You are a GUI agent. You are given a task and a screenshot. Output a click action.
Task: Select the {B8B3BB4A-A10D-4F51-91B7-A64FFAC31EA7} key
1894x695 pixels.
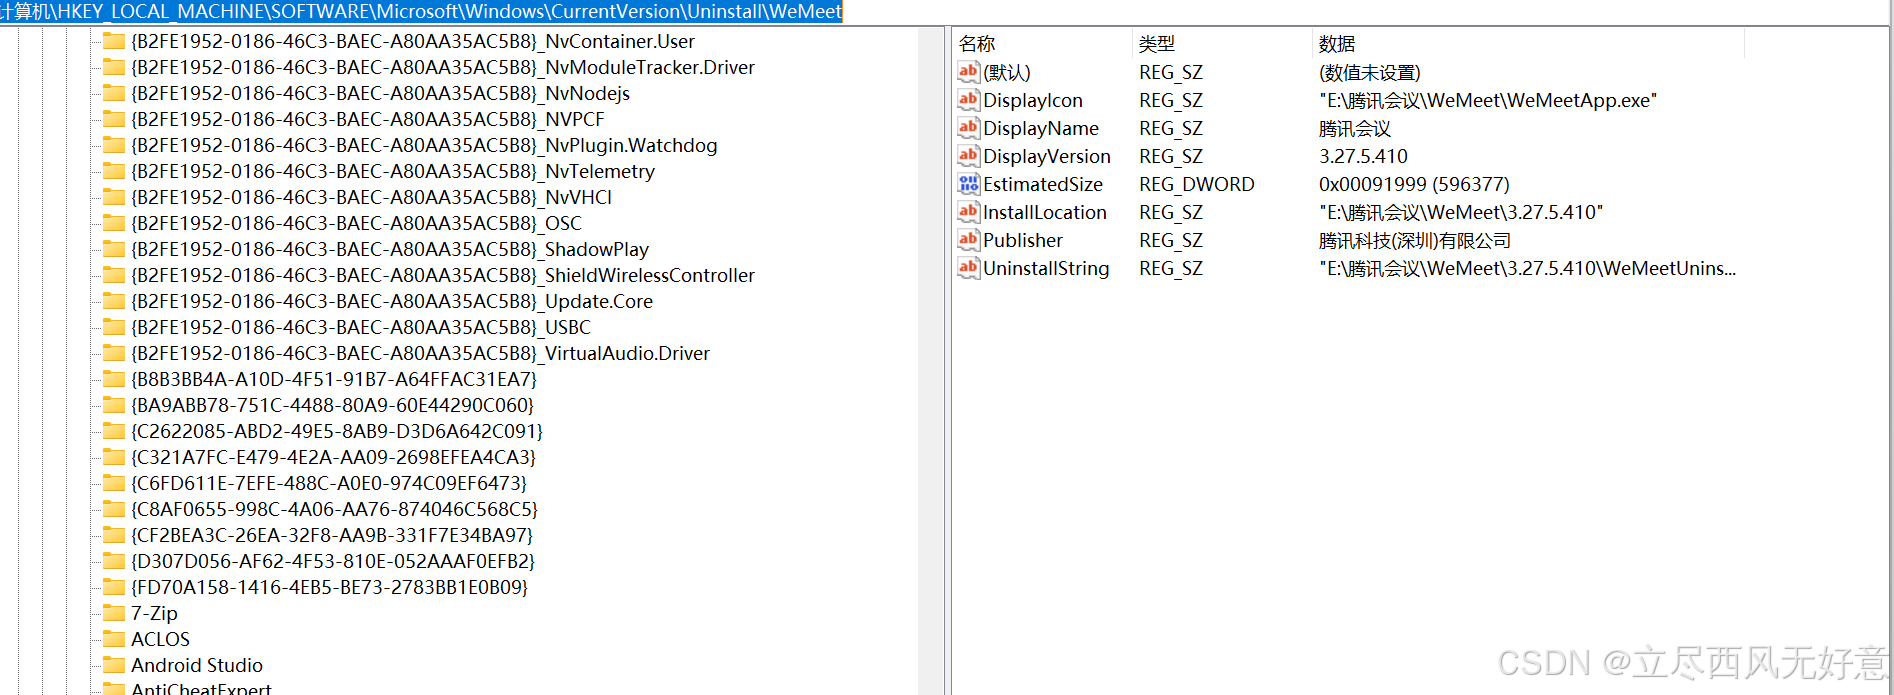(x=334, y=379)
